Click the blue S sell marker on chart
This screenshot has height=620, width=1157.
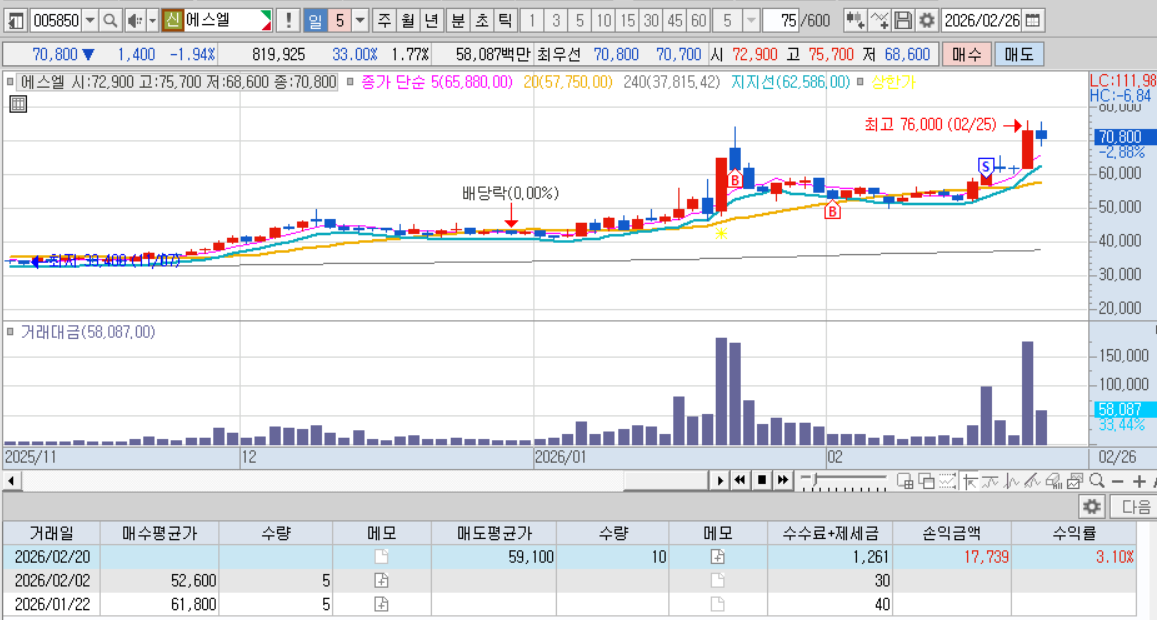pos(986,168)
